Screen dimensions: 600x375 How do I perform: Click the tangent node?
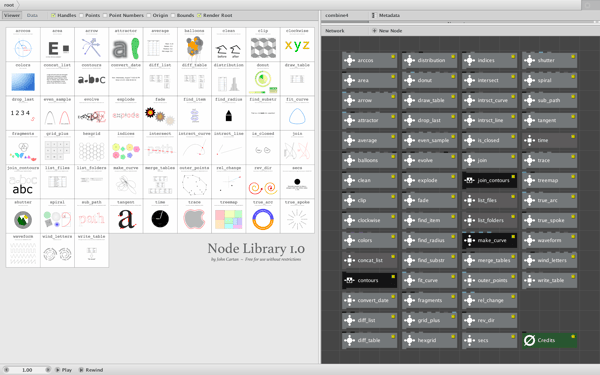549,120
